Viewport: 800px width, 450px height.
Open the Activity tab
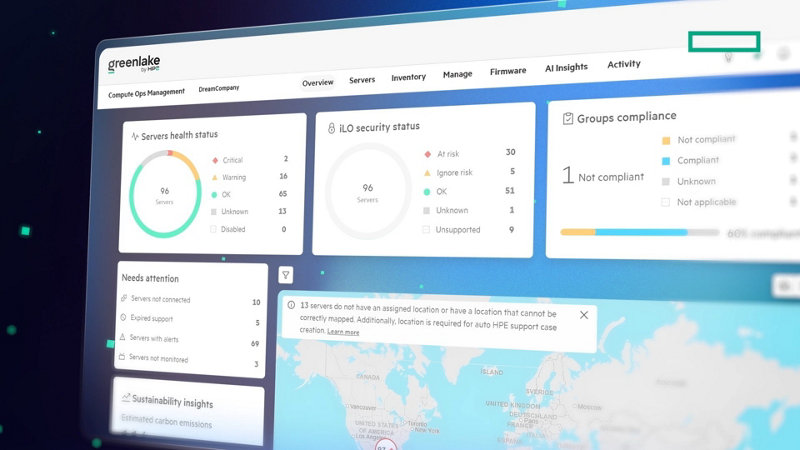point(623,64)
